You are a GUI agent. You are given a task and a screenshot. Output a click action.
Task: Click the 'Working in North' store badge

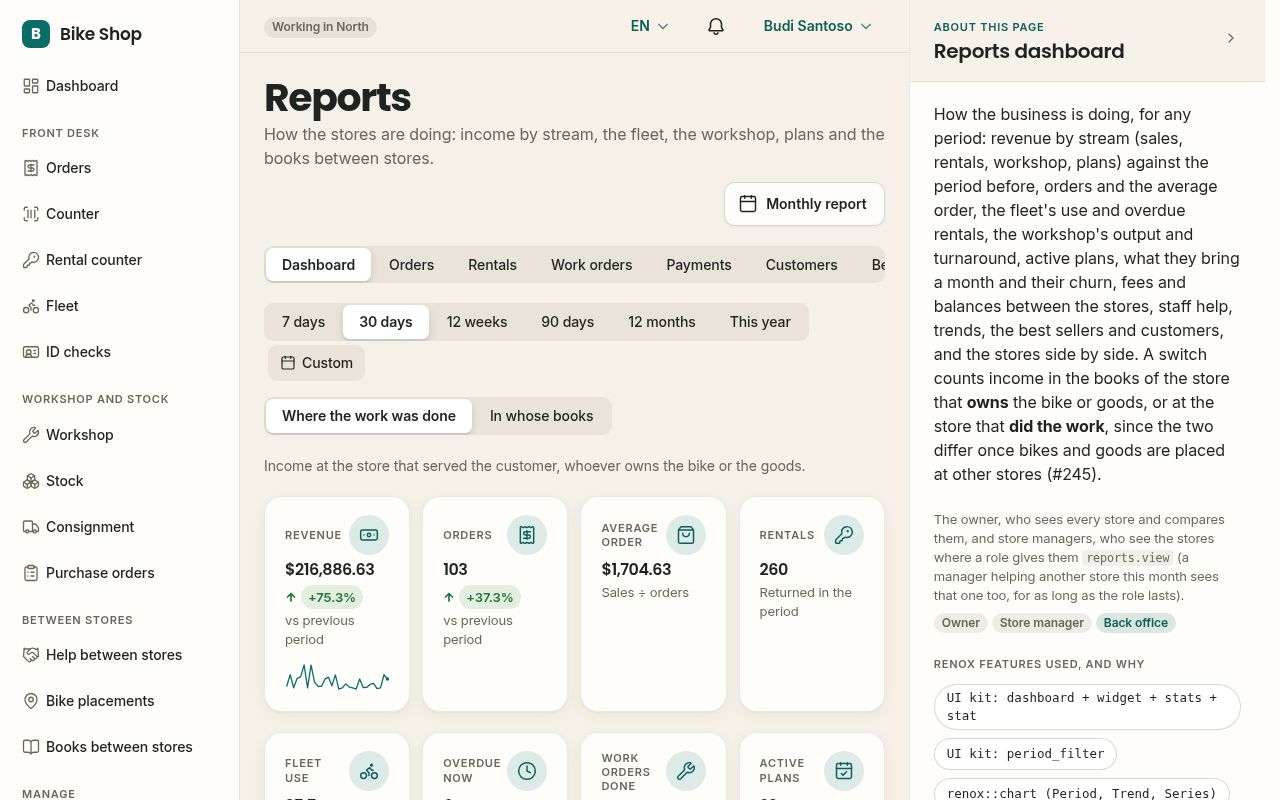click(320, 27)
